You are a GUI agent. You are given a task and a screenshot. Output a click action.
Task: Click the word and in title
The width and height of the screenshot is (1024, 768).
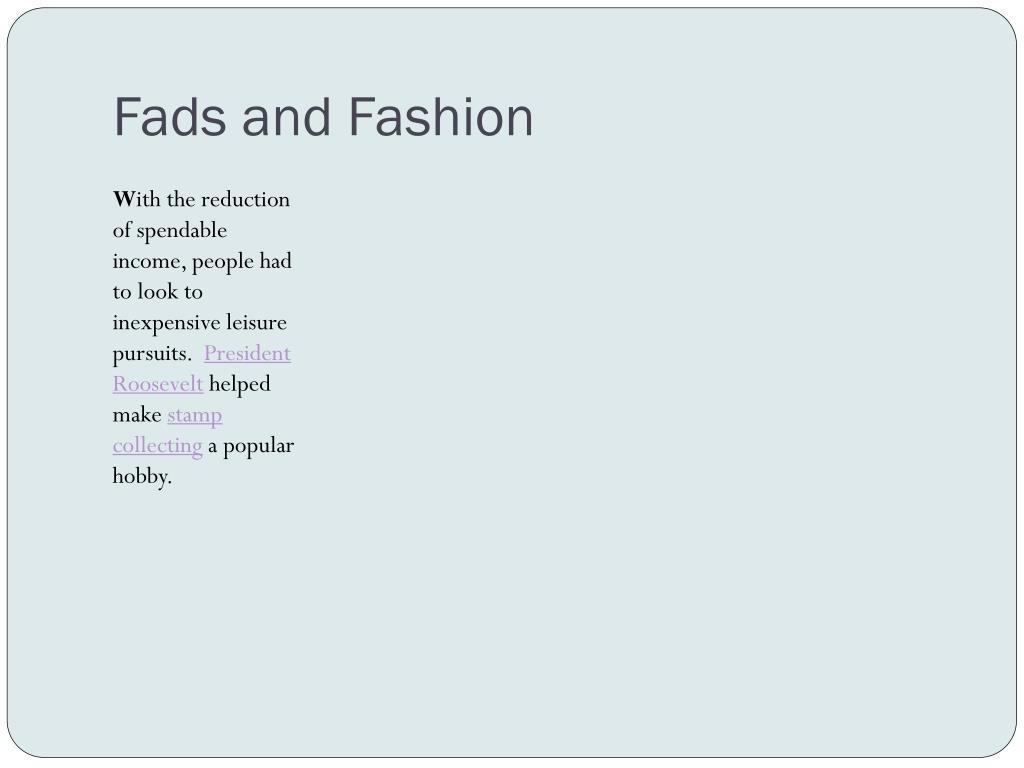coord(287,118)
